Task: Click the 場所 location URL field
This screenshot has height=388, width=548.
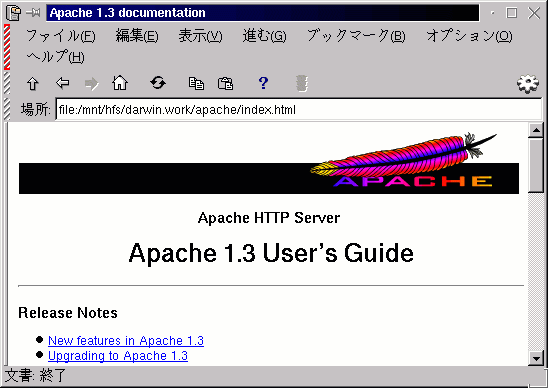Action: click(299, 110)
